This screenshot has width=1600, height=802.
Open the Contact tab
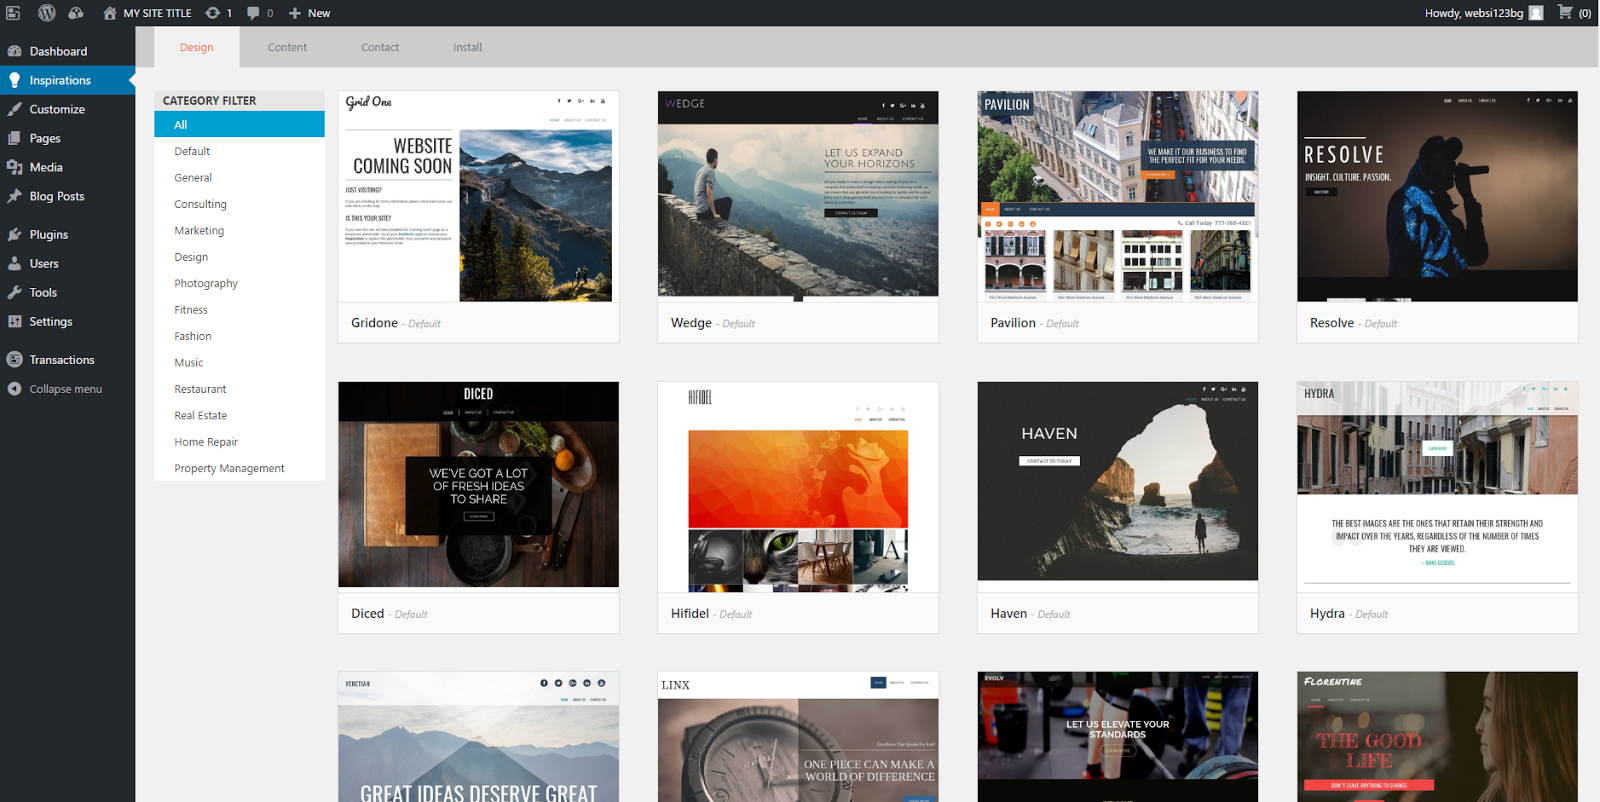(380, 47)
